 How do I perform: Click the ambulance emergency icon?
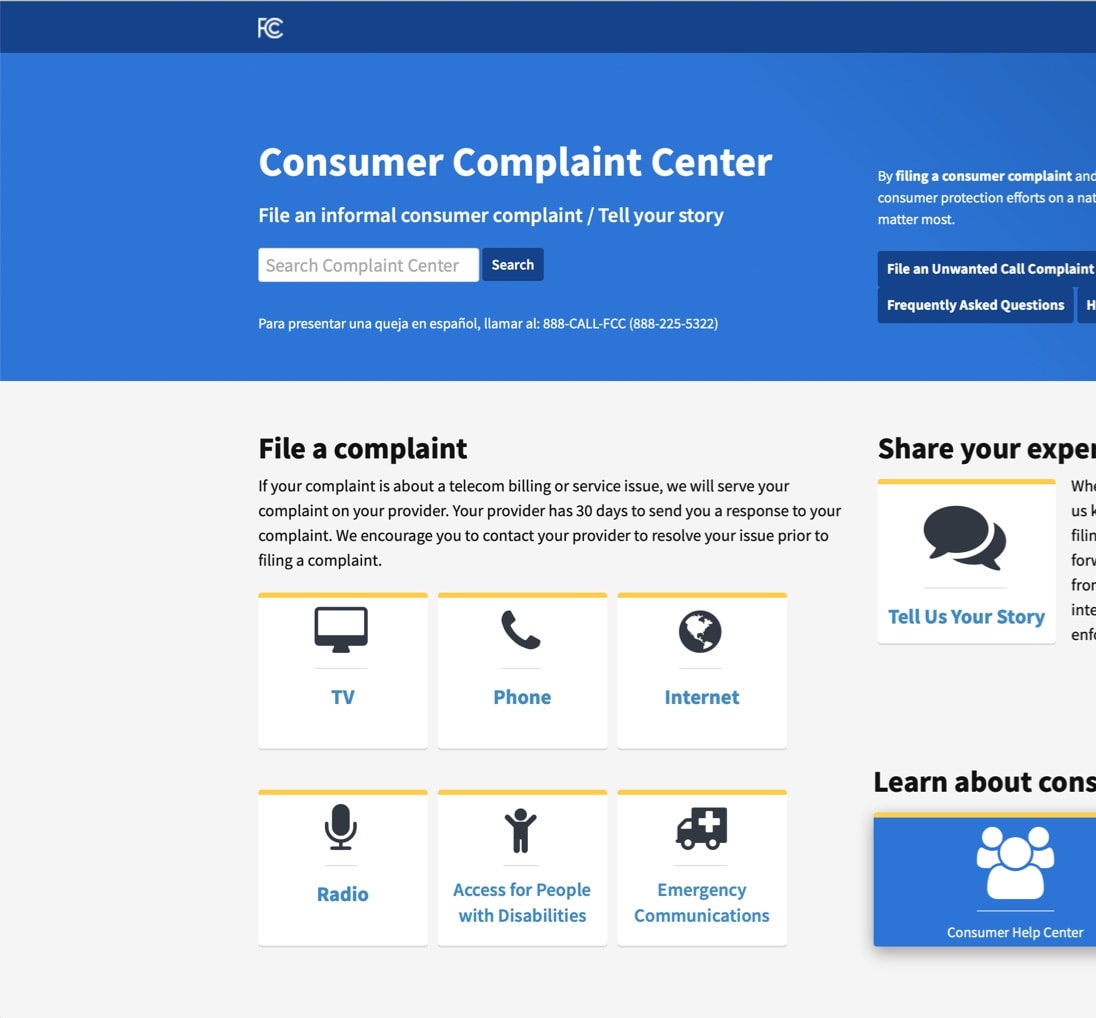[701, 829]
